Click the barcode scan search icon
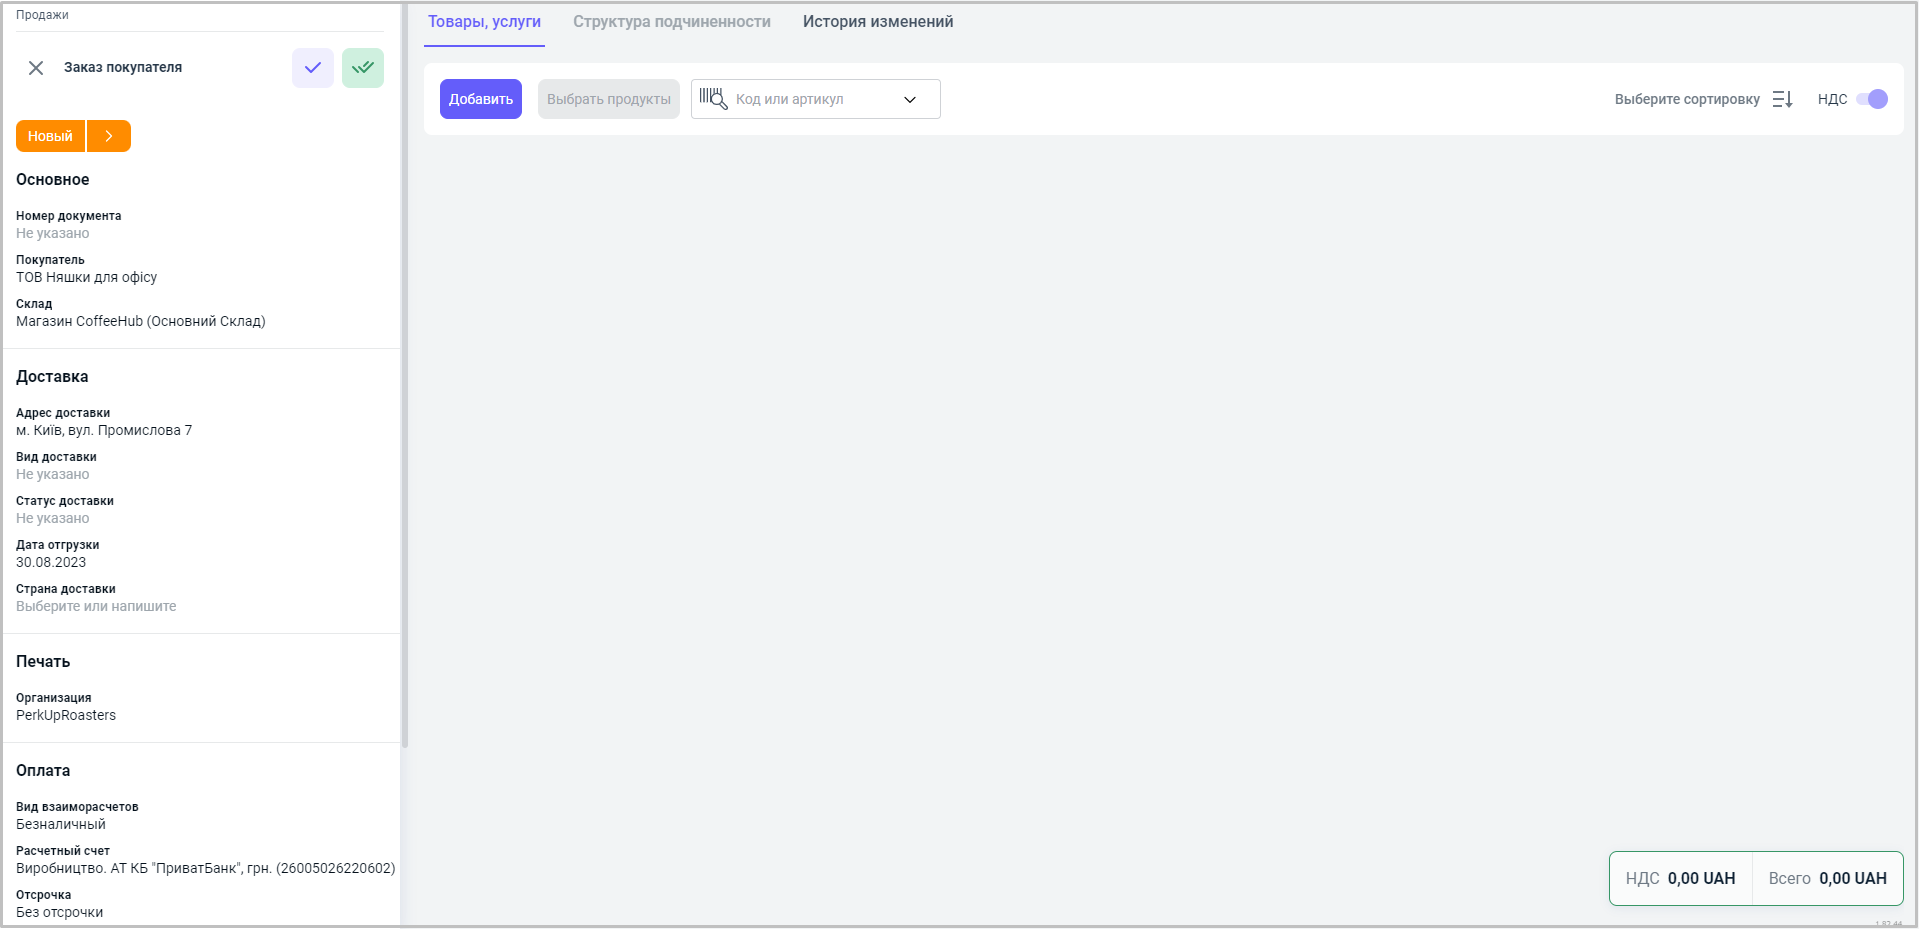The width and height of the screenshot is (1919, 929). tap(713, 99)
